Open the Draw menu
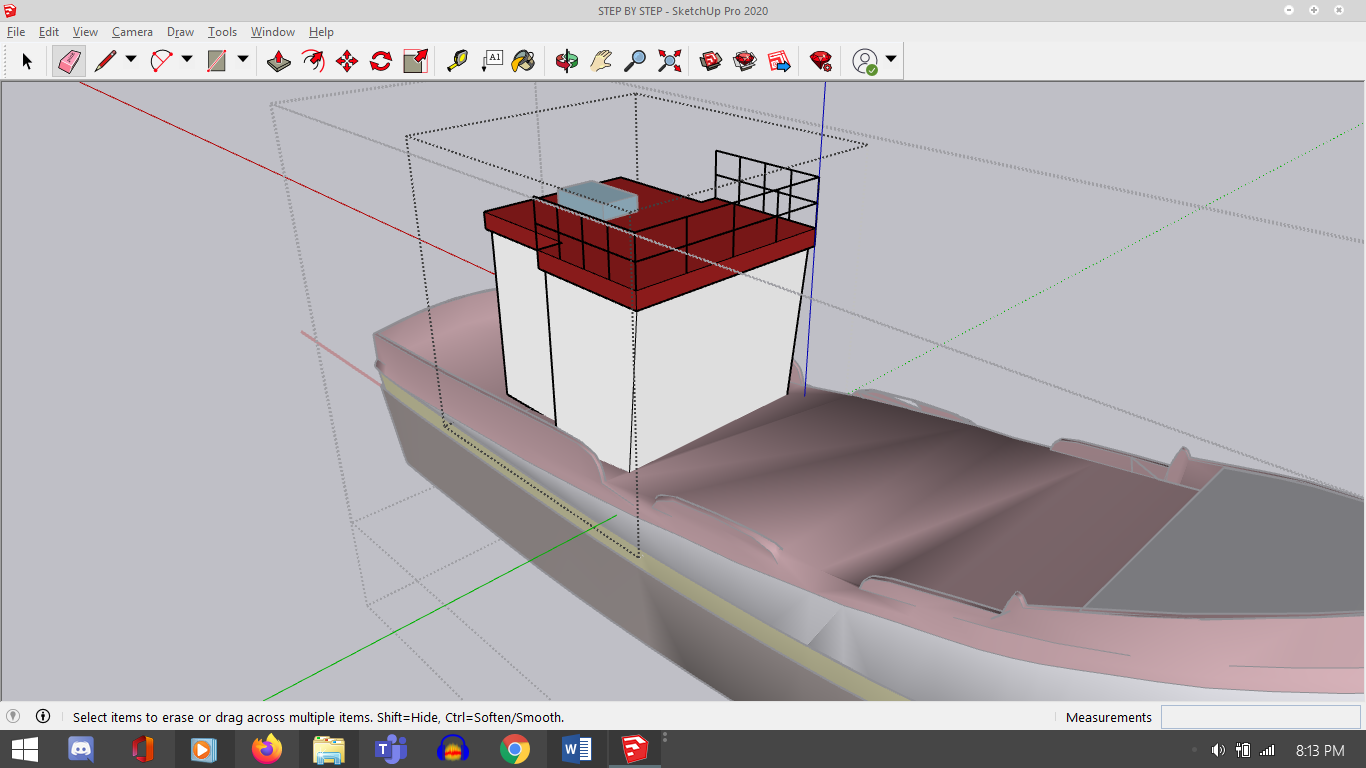The image size is (1366, 768). tap(180, 32)
